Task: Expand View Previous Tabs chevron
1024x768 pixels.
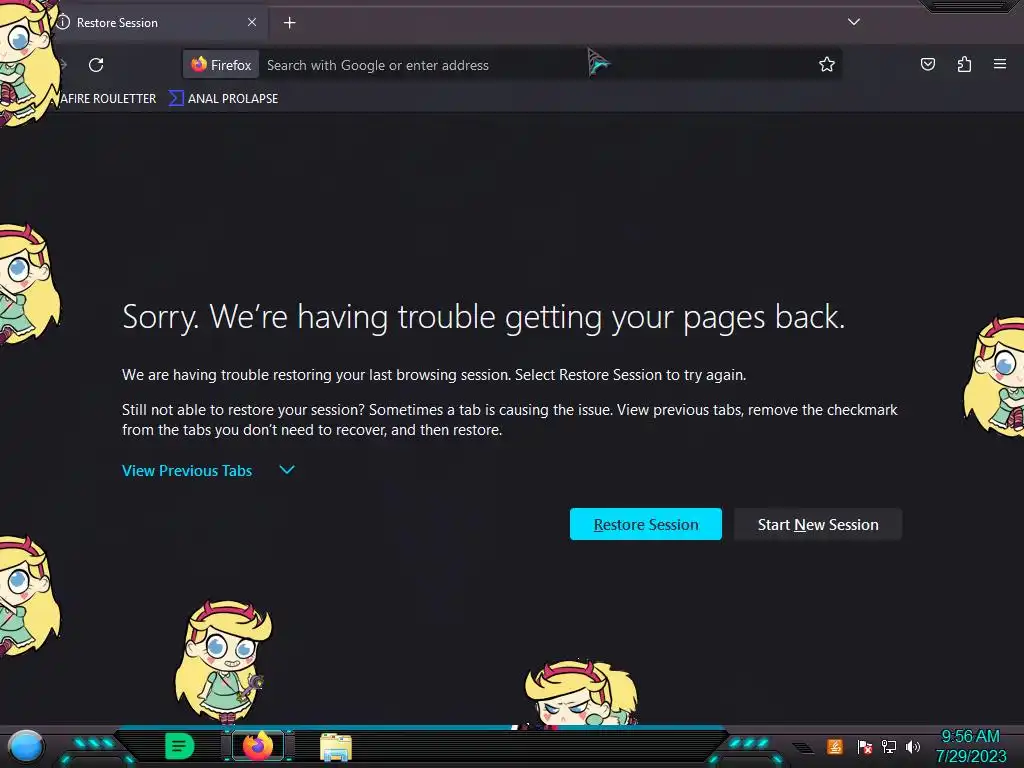Action: click(x=287, y=470)
